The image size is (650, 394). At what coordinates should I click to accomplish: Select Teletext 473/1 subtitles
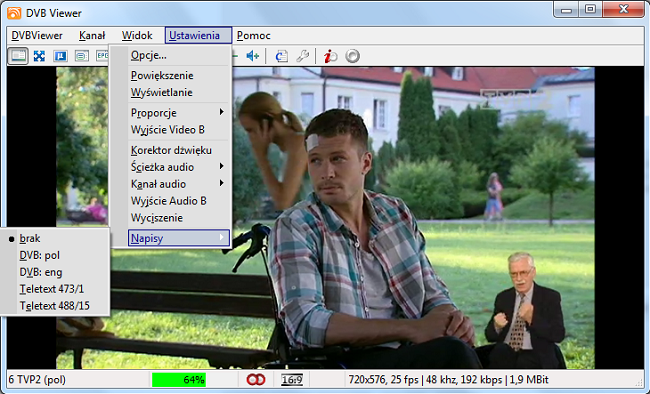(55, 289)
